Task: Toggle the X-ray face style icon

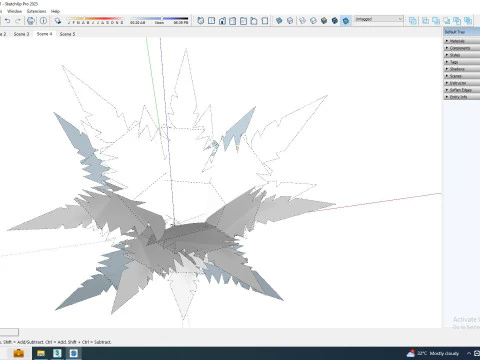Action: (x=279, y=21)
